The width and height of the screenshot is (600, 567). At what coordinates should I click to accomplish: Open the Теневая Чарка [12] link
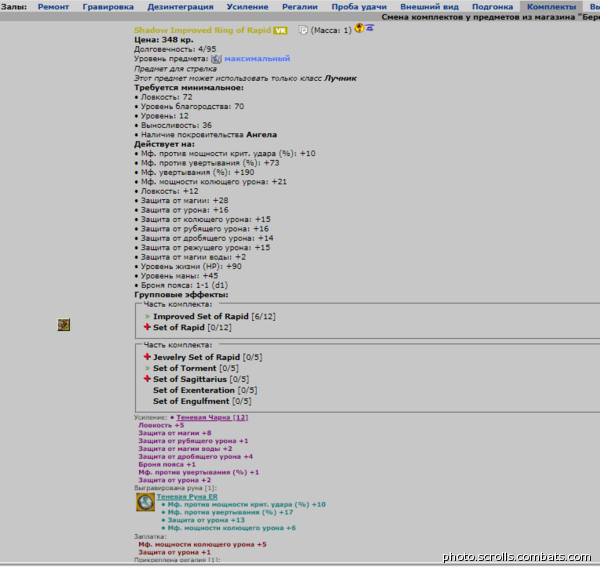pos(212,417)
